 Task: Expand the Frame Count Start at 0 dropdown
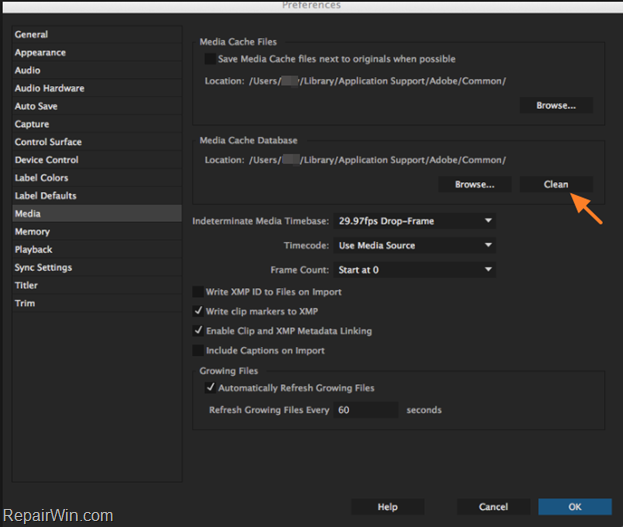point(414,270)
